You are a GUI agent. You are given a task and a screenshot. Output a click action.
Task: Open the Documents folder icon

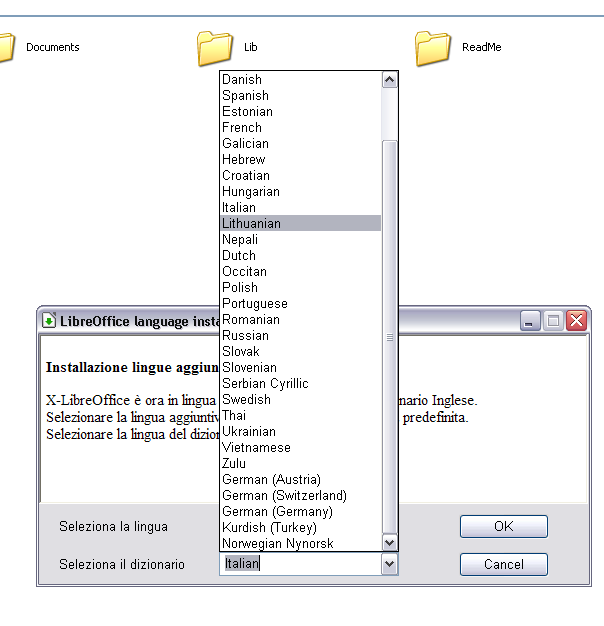point(7,48)
